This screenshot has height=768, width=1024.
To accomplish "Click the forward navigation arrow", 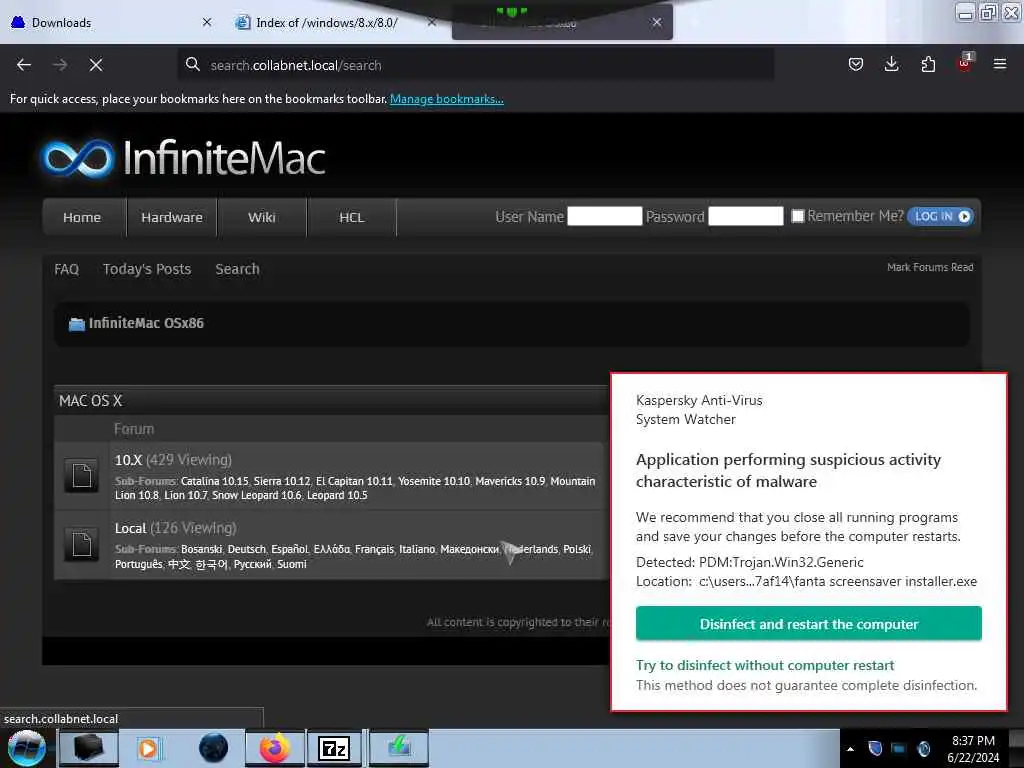I will coord(60,65).
